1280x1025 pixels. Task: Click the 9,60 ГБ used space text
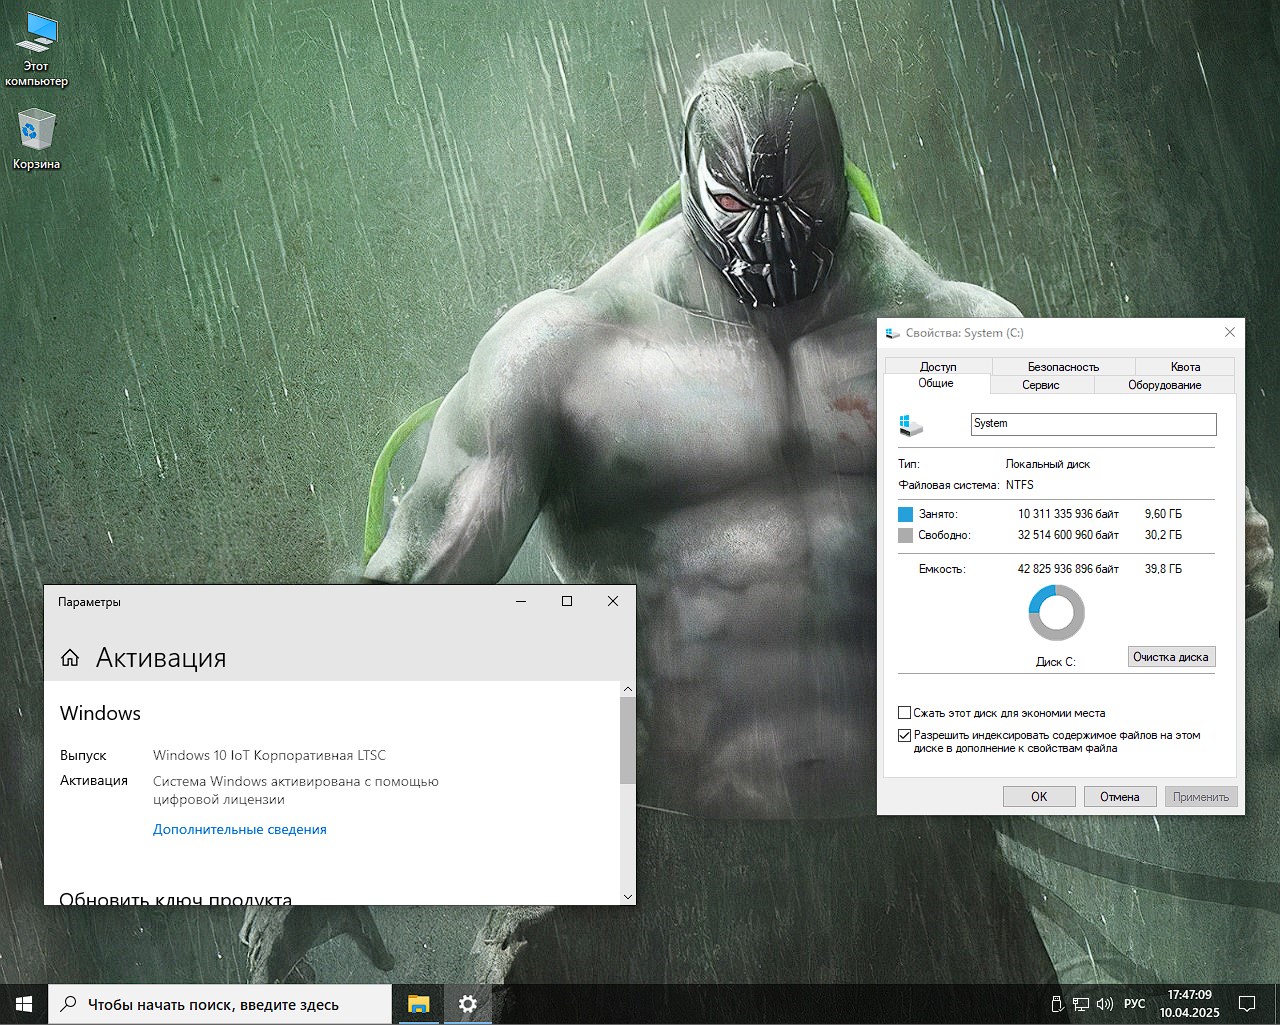1163,514
